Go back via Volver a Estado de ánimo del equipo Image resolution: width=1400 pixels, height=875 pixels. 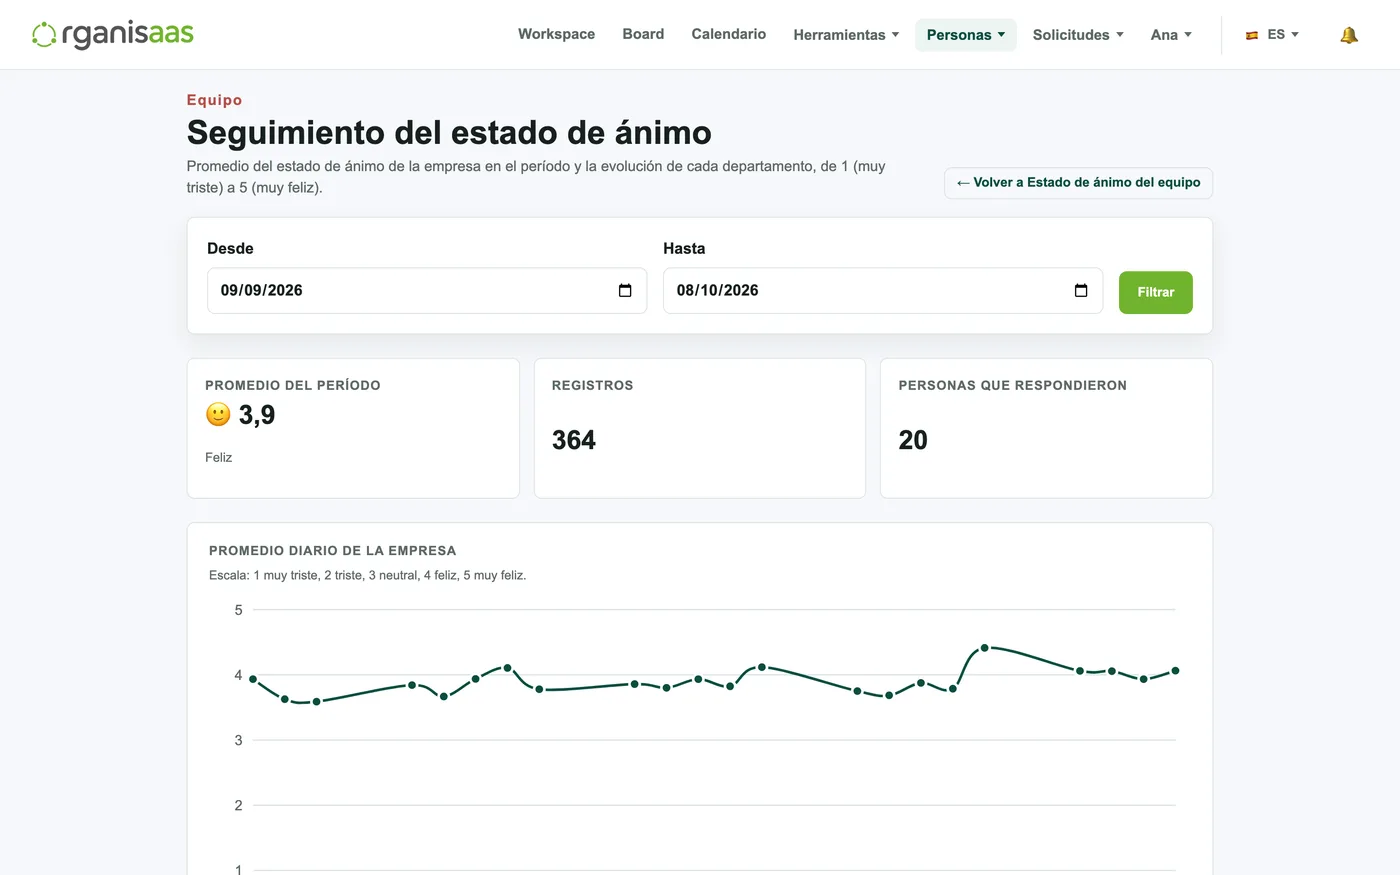[x=1078, y=183]
